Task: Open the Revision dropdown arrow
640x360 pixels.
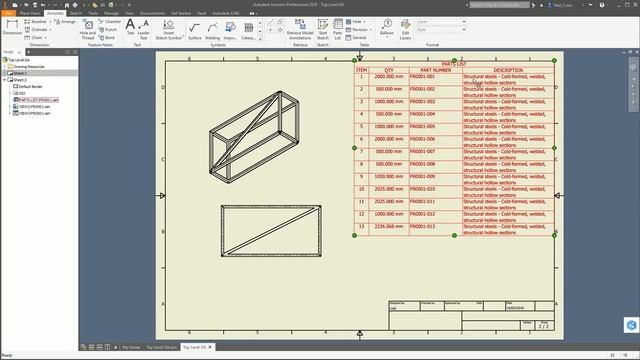Action: [371, 29]
